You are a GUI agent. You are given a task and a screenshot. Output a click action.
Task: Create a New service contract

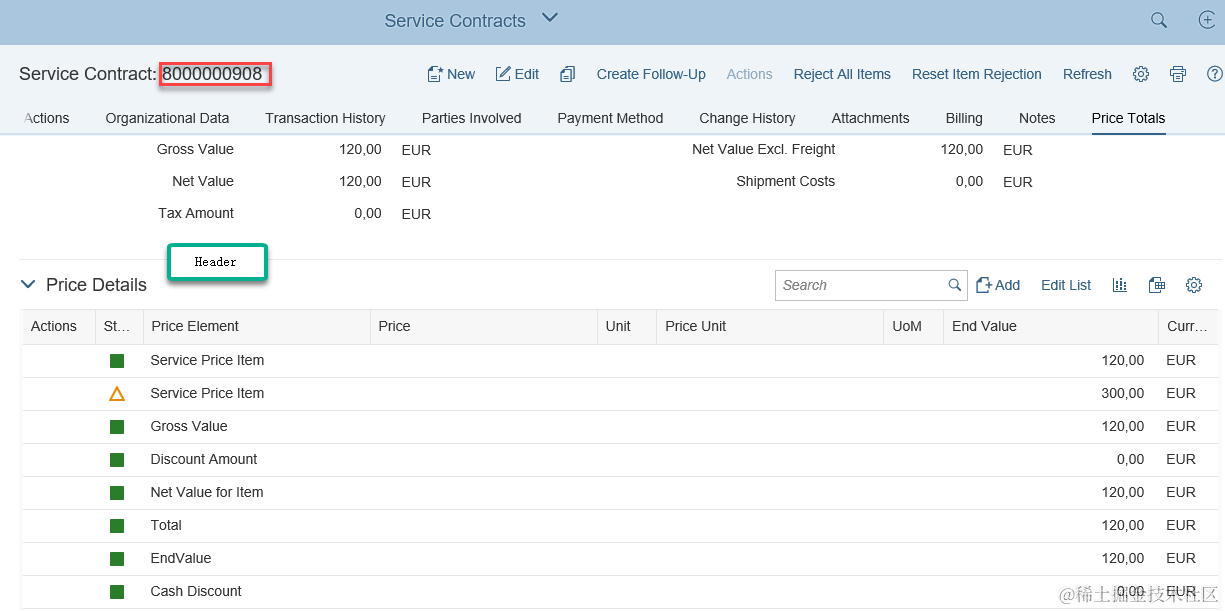pos(451,74)
